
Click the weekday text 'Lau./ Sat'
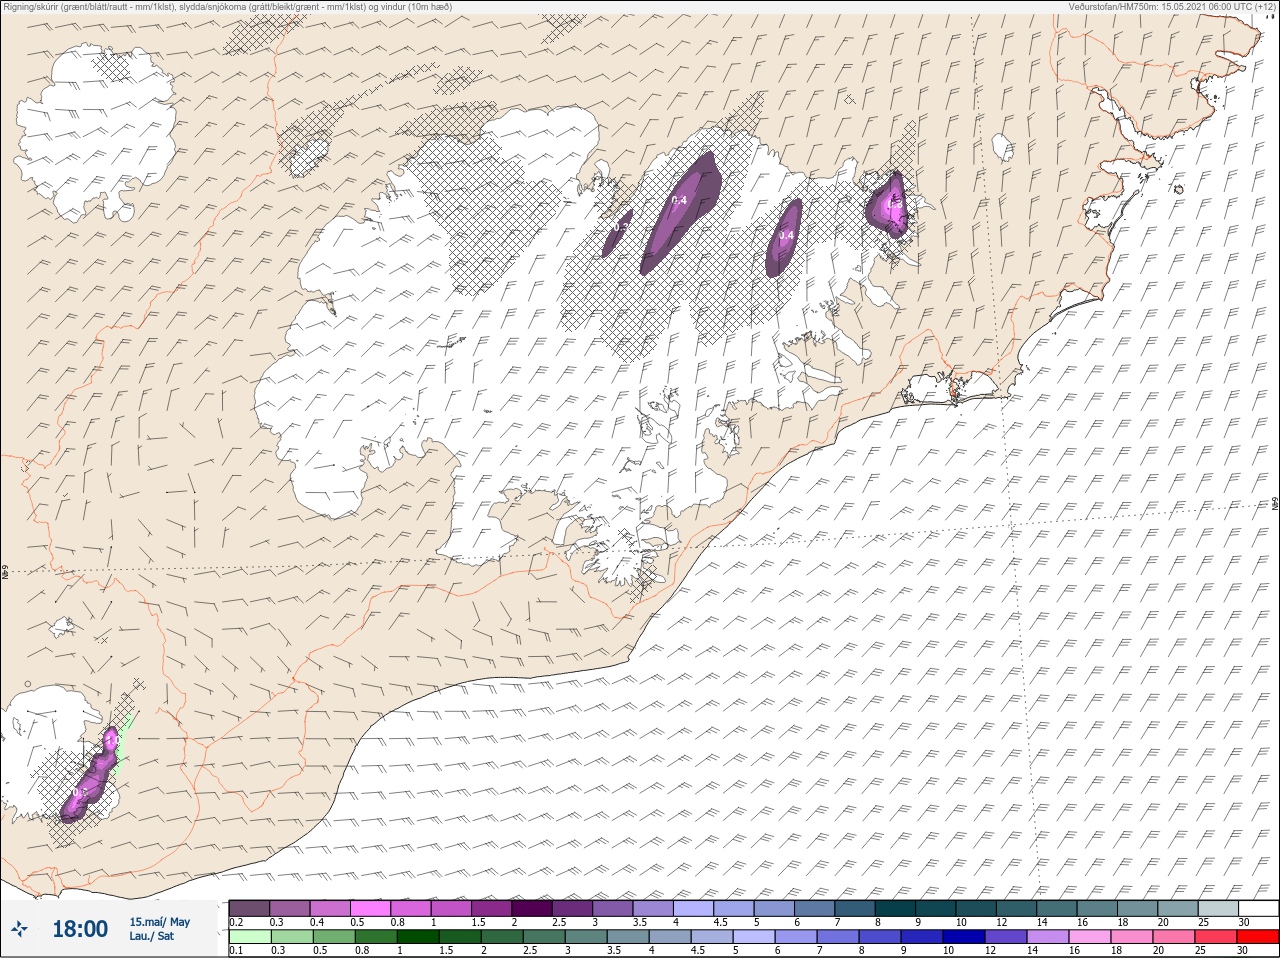point(151,936)
